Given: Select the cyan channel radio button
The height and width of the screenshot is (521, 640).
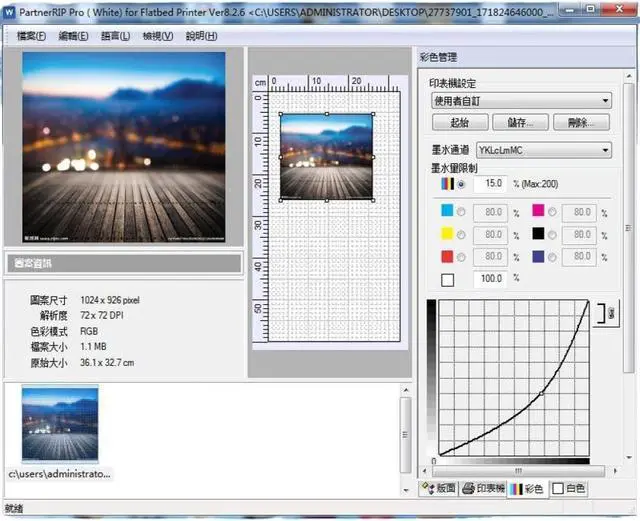Looking at the screenshot, I should click(461, 212).
